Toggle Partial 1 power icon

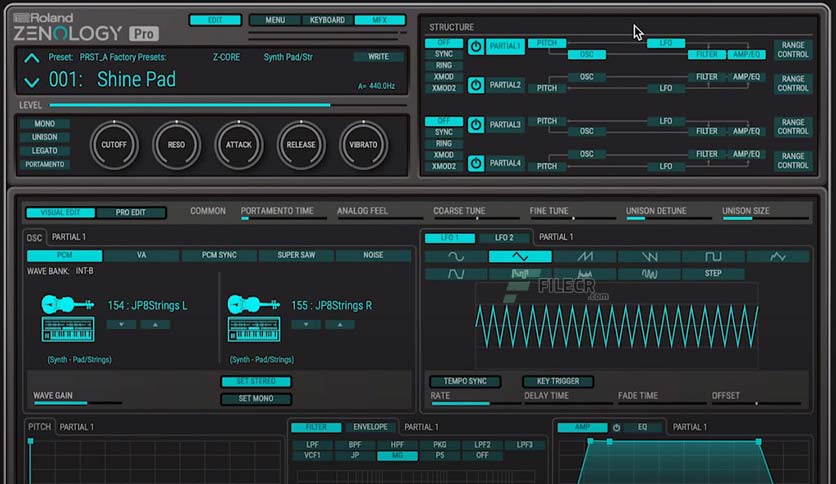pos(476,46)
